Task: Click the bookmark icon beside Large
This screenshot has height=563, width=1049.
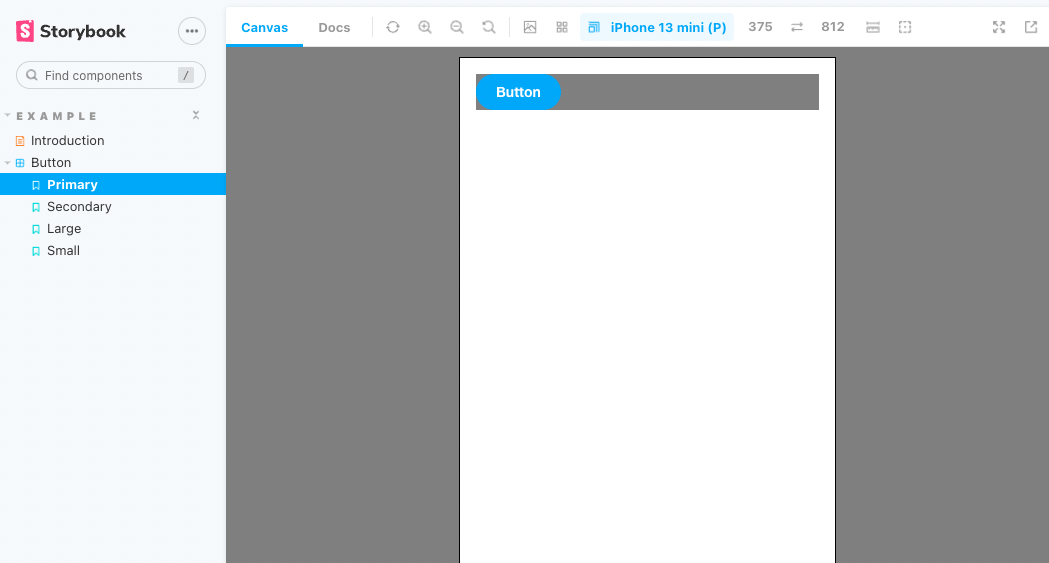Action: [x=36, y=229]
